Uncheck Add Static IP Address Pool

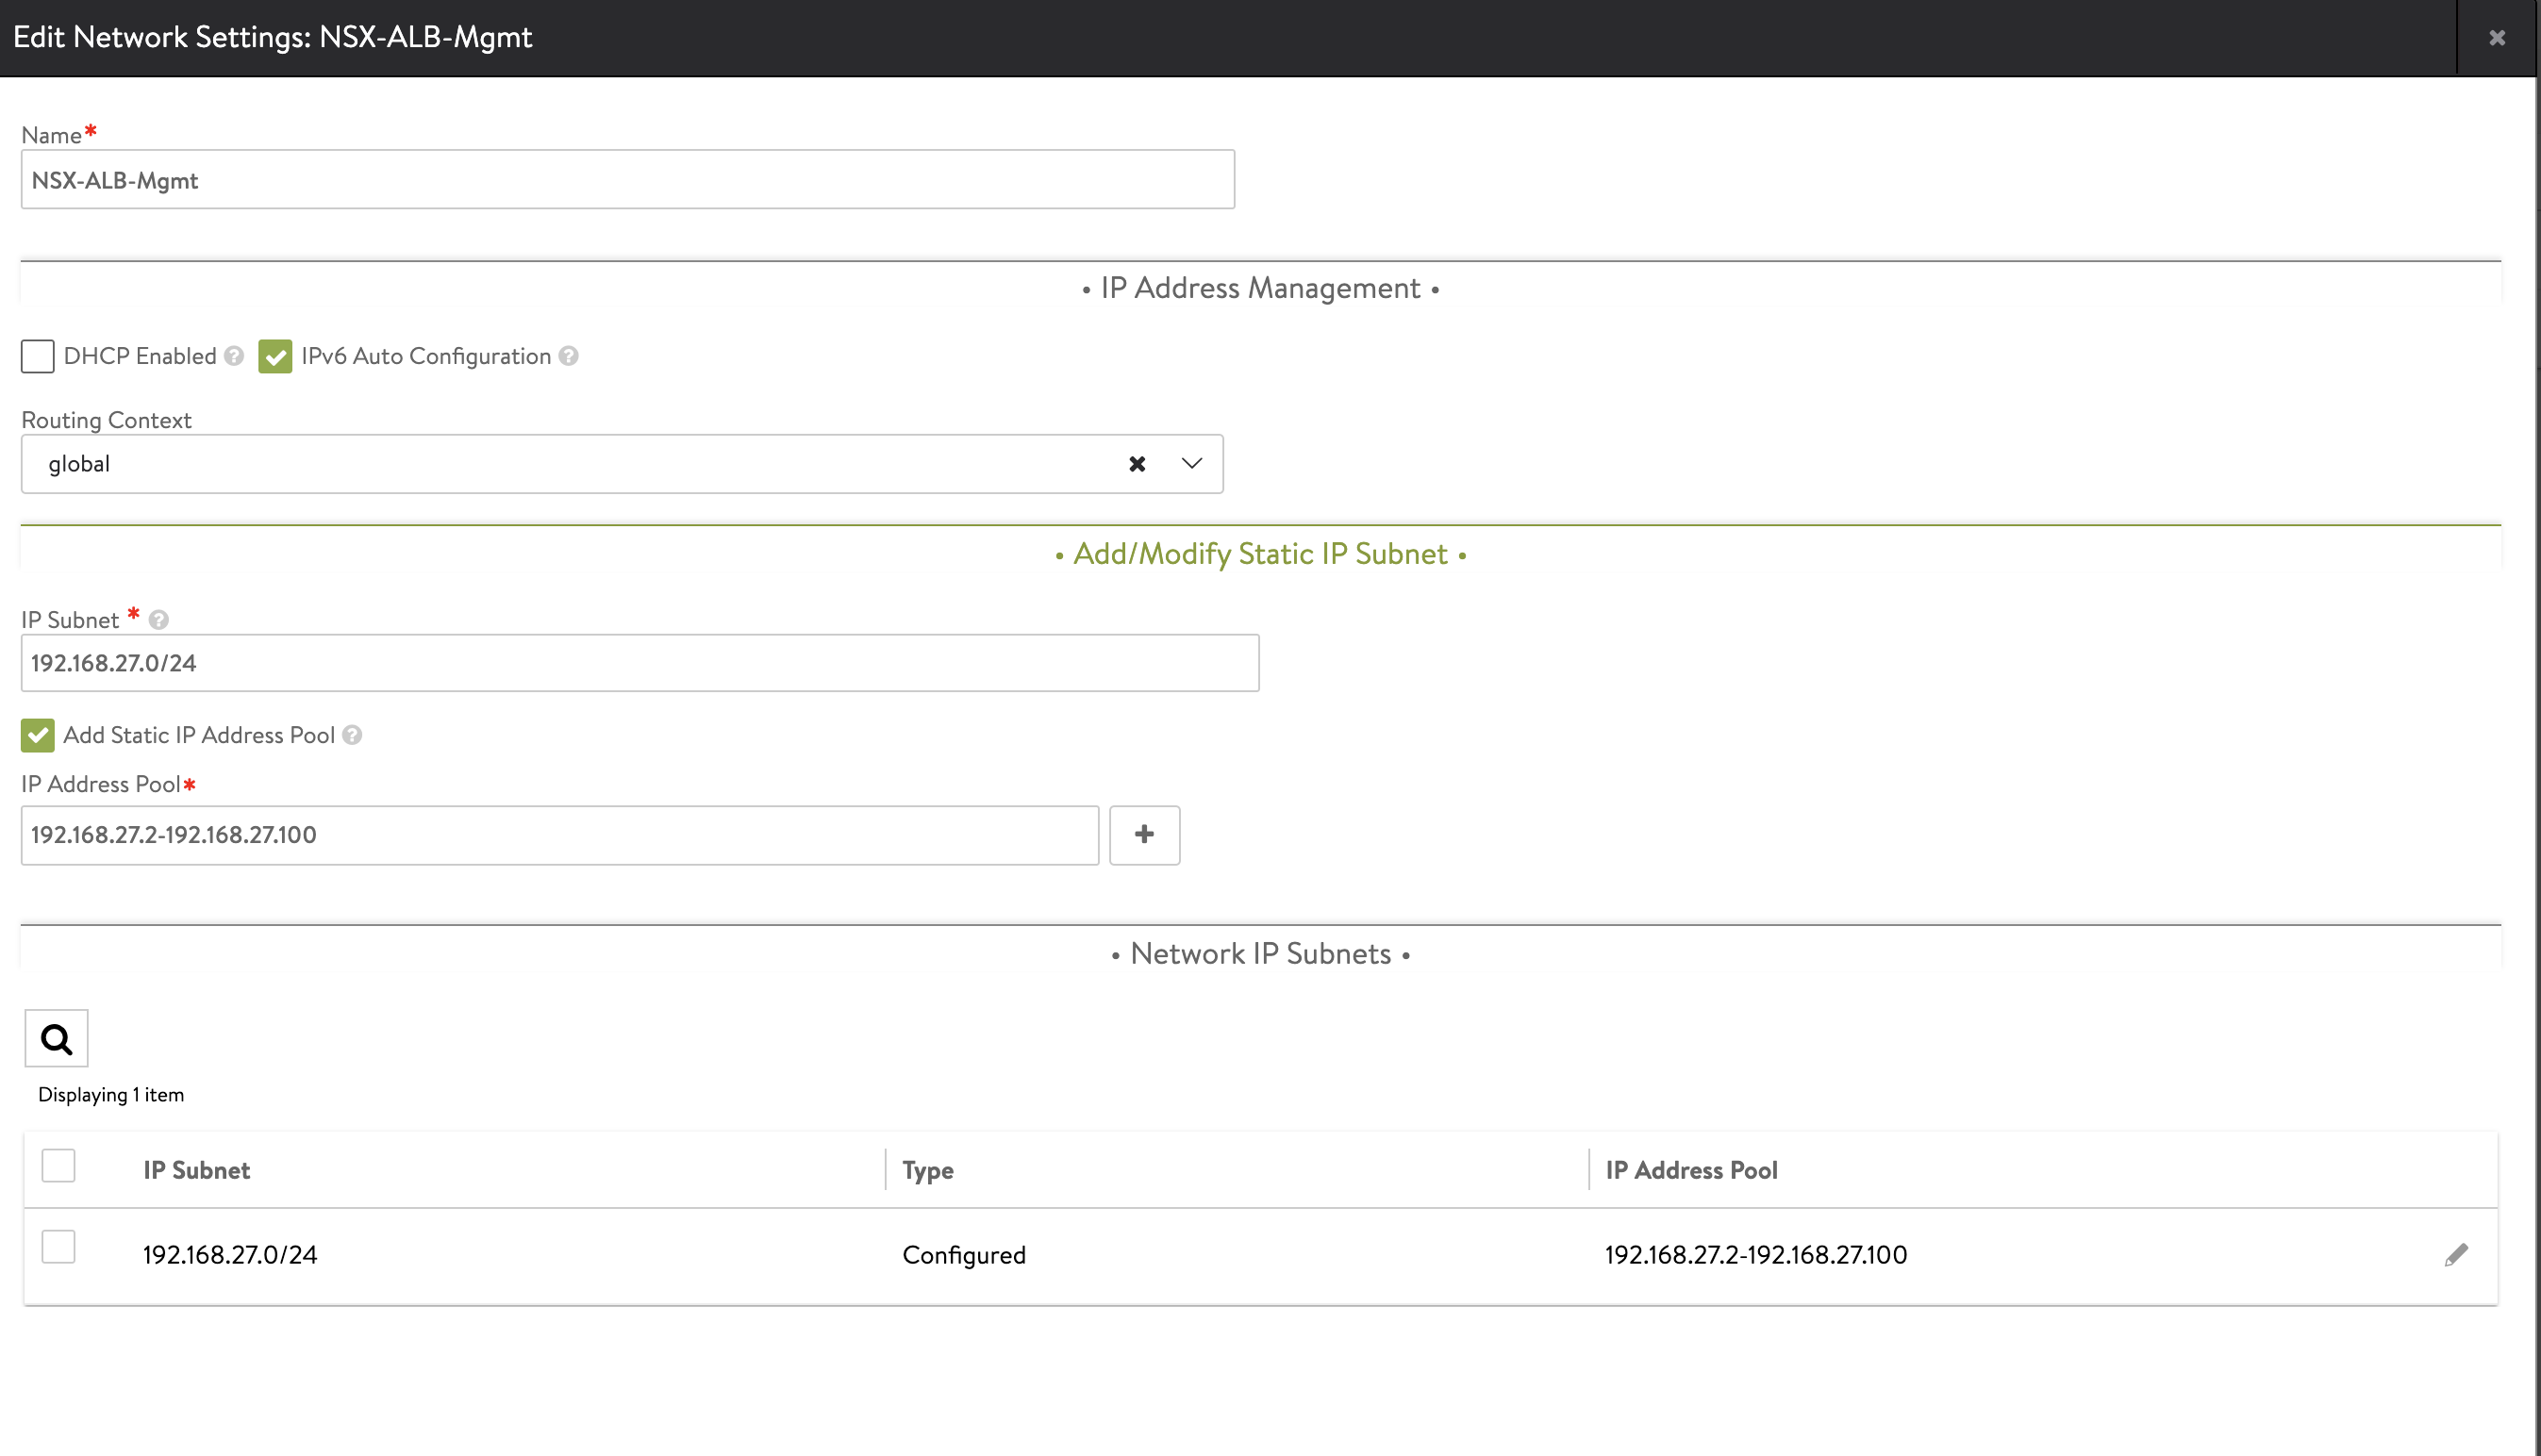pos(37,735)
